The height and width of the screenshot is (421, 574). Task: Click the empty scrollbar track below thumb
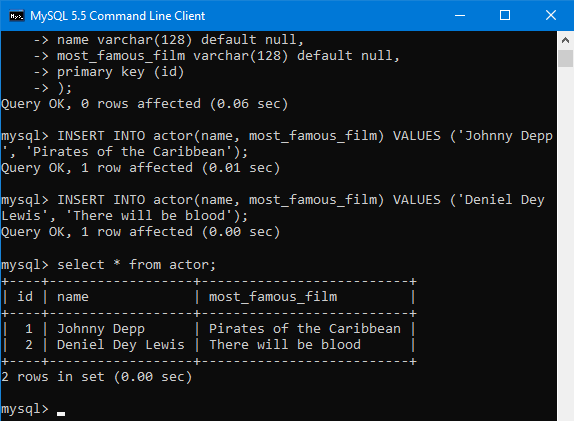point(565,242)
